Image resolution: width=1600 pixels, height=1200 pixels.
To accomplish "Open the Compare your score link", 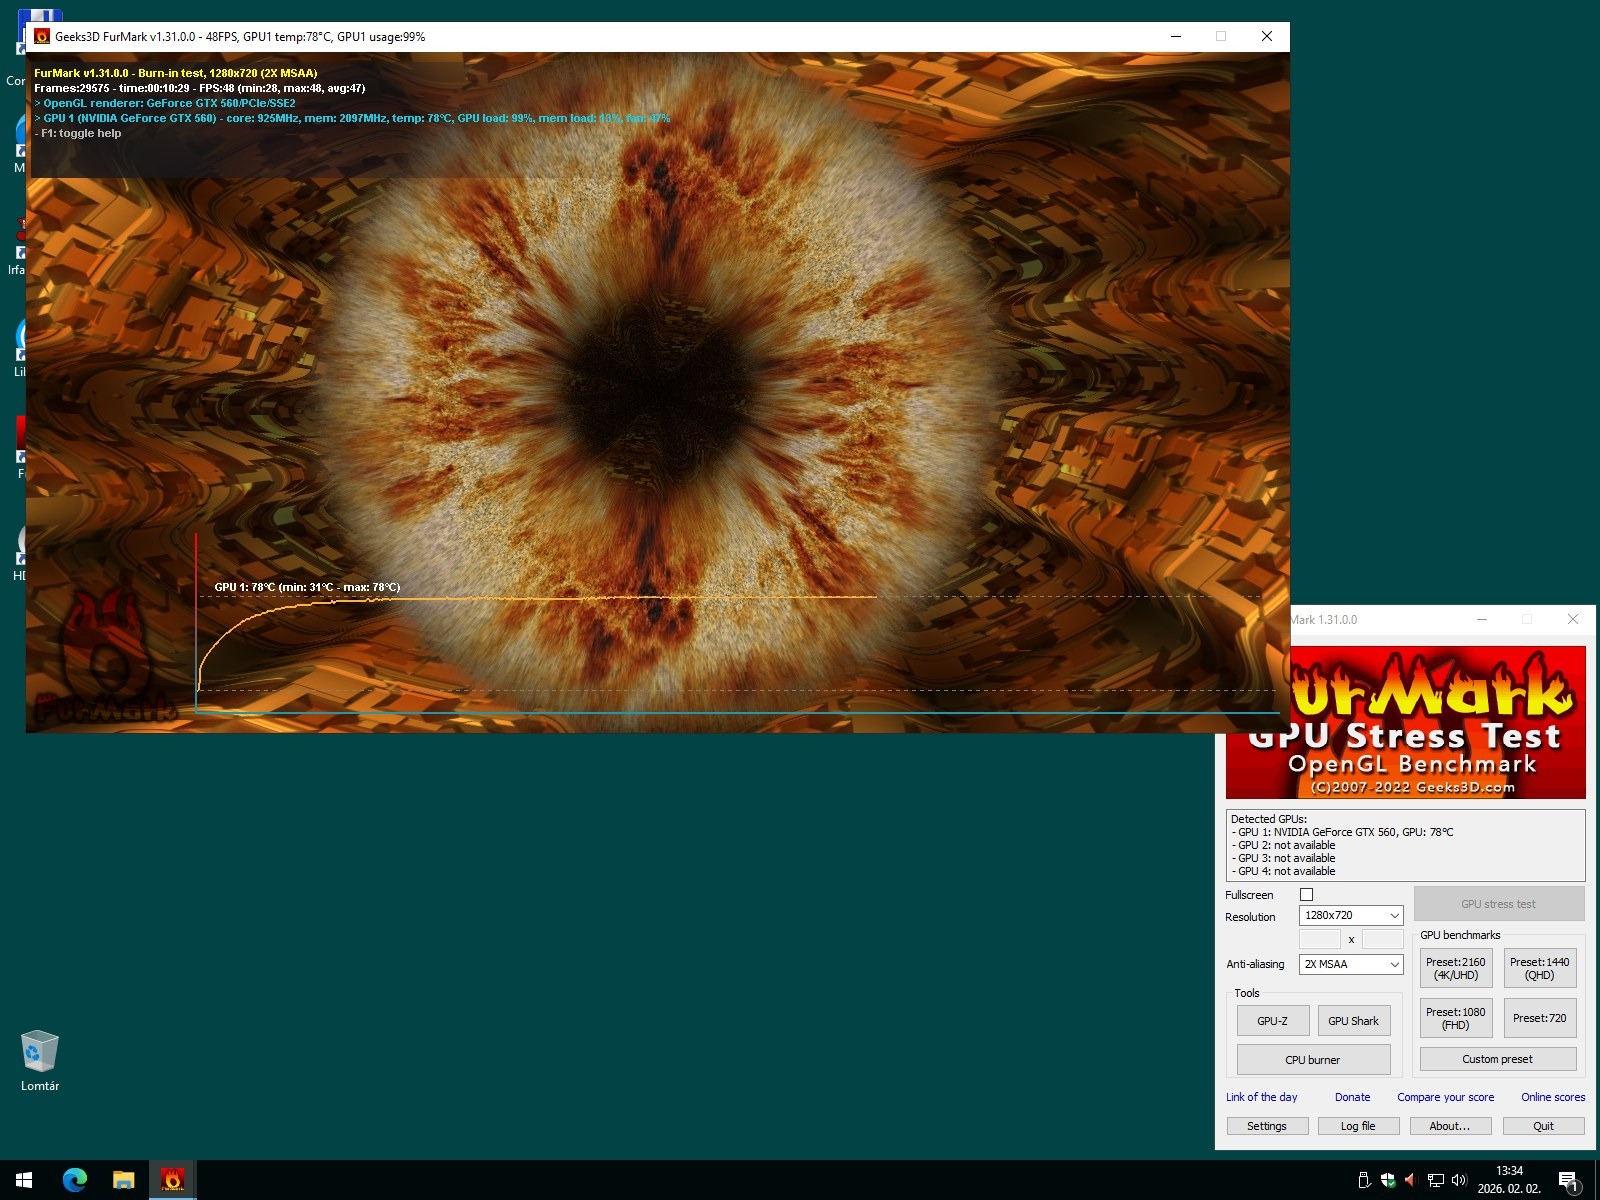I will (x=1446, y=1097).
